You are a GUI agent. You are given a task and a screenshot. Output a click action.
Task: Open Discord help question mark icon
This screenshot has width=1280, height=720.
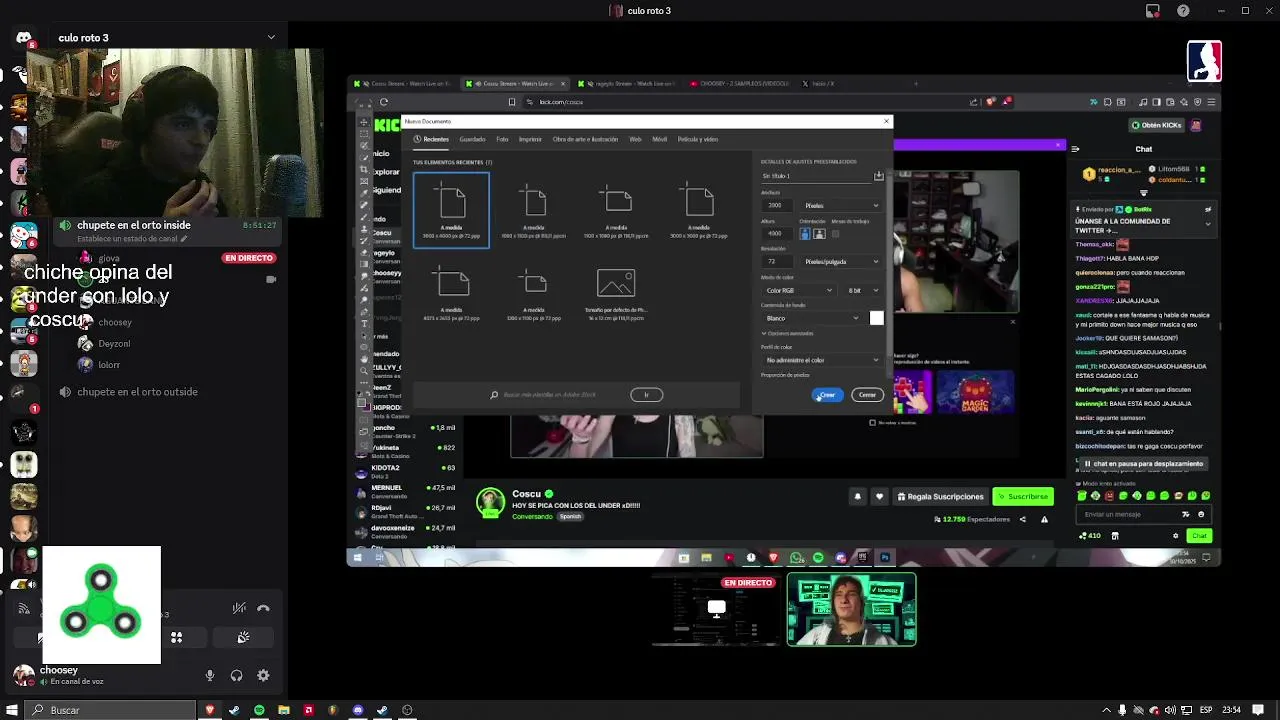(1183, 11)
